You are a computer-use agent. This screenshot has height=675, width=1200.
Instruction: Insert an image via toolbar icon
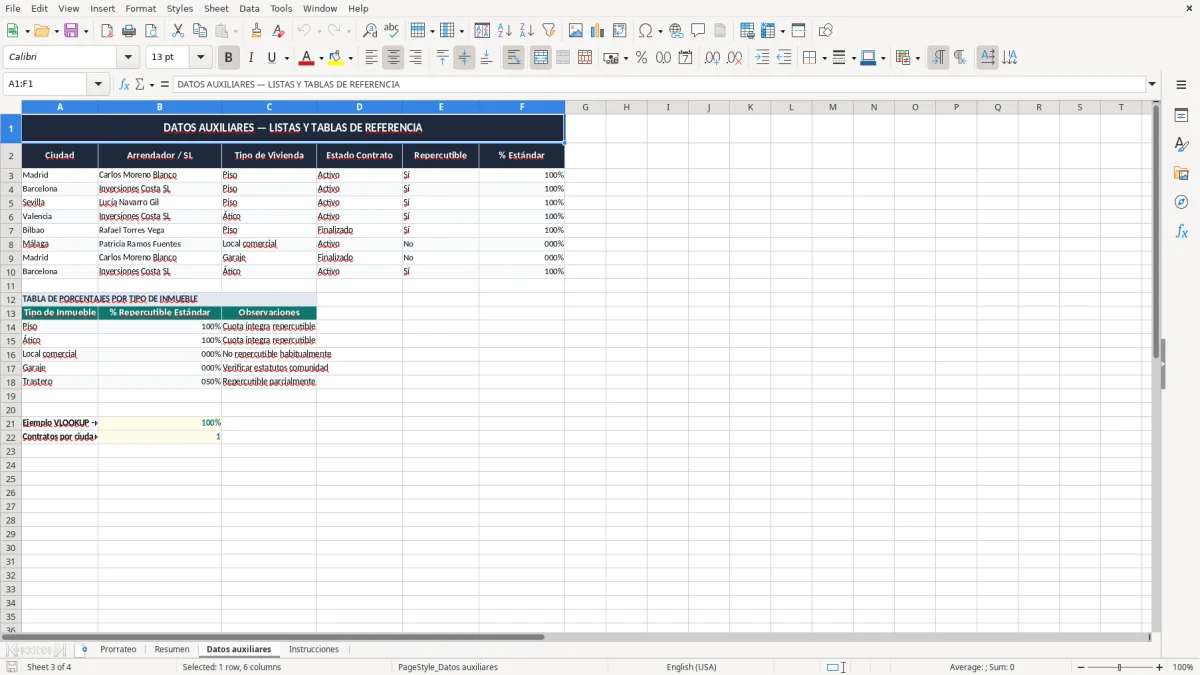point(576,31)
